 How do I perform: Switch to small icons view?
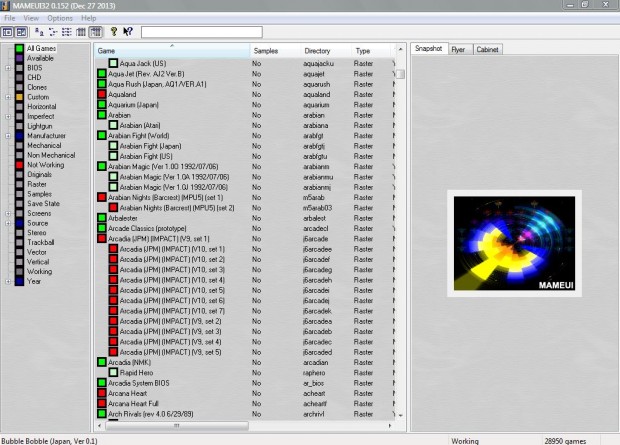coord(54,32)
